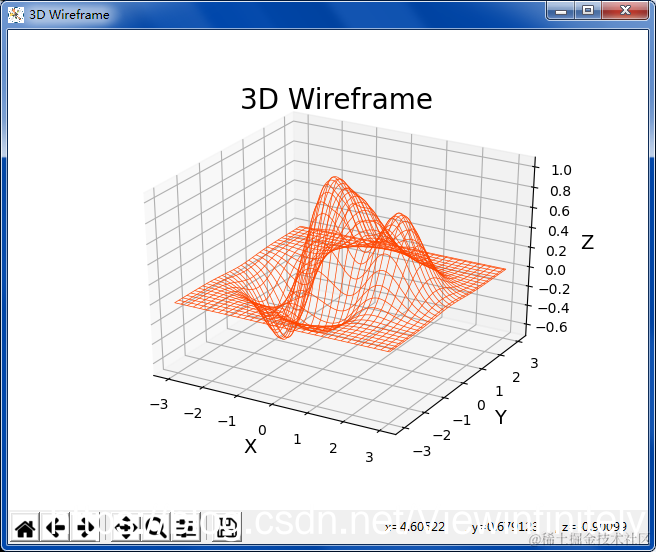The height and width of the screenshot is (552, 656).
Task: Click the matplotlib window icon in title bar
Action: coord(16,15)
